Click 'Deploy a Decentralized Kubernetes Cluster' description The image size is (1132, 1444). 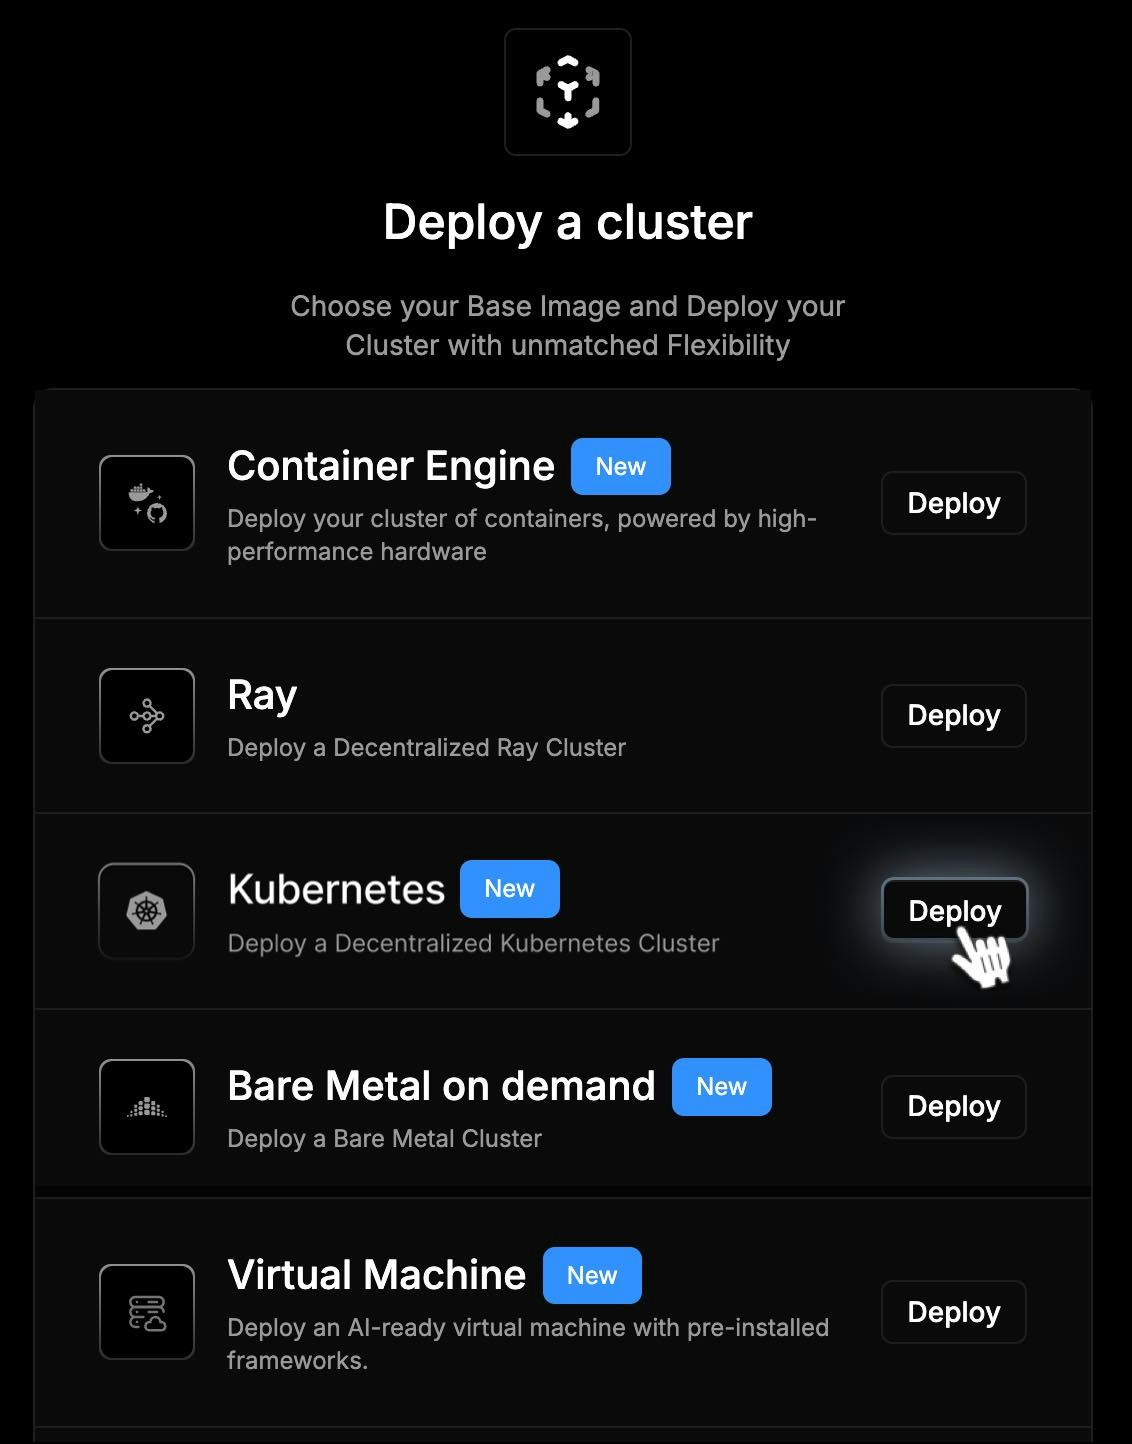tap(473, 943)
